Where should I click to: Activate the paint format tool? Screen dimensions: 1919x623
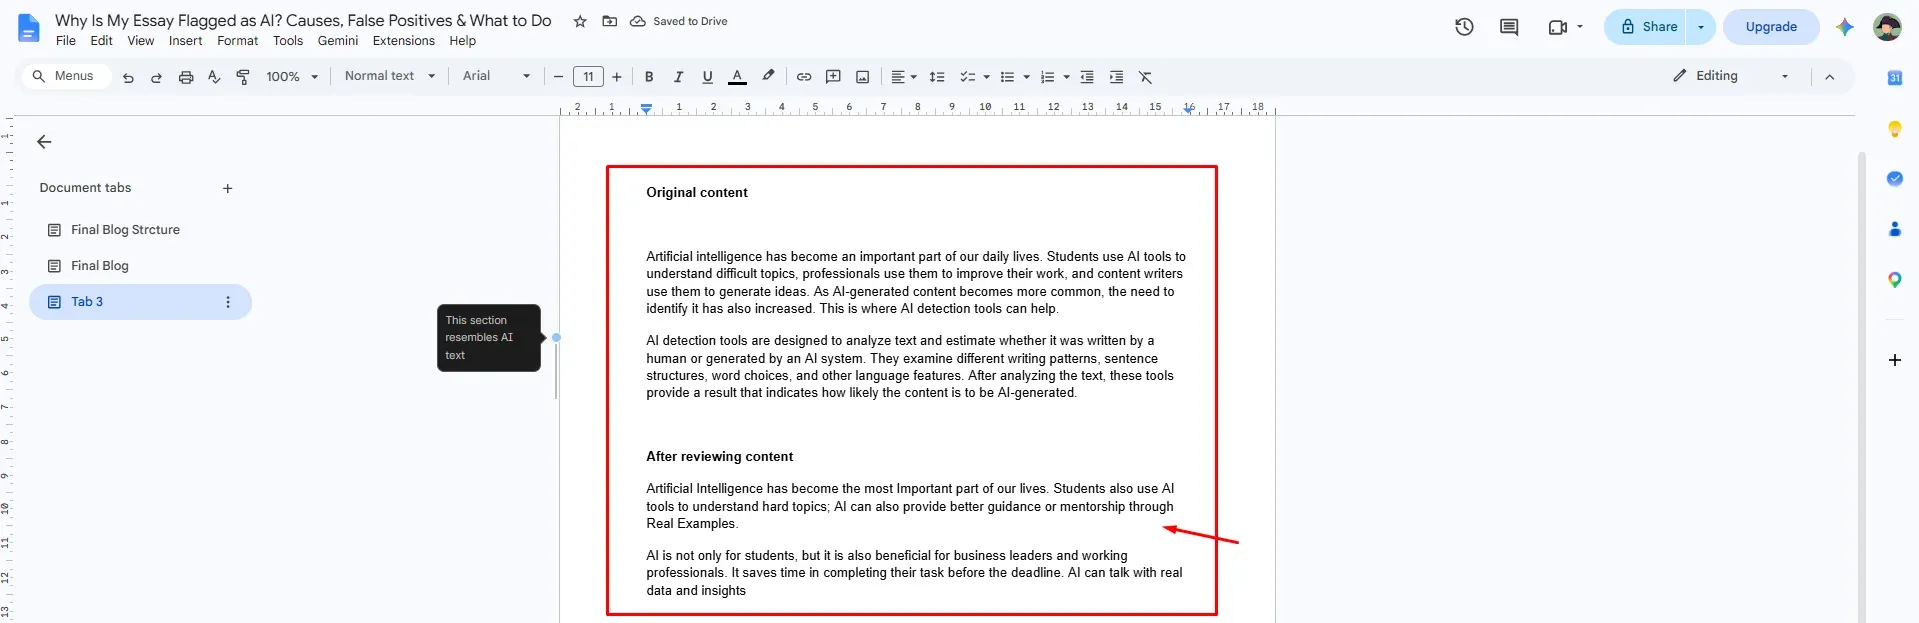pos(243,77)
